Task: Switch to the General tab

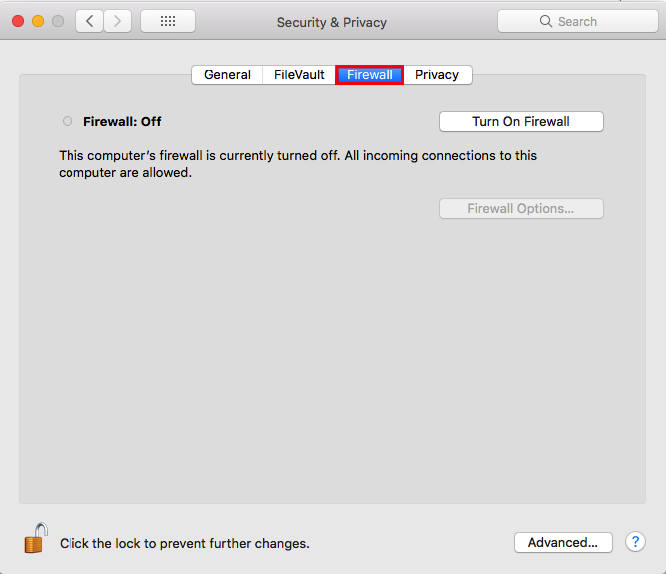Action: 227,75
